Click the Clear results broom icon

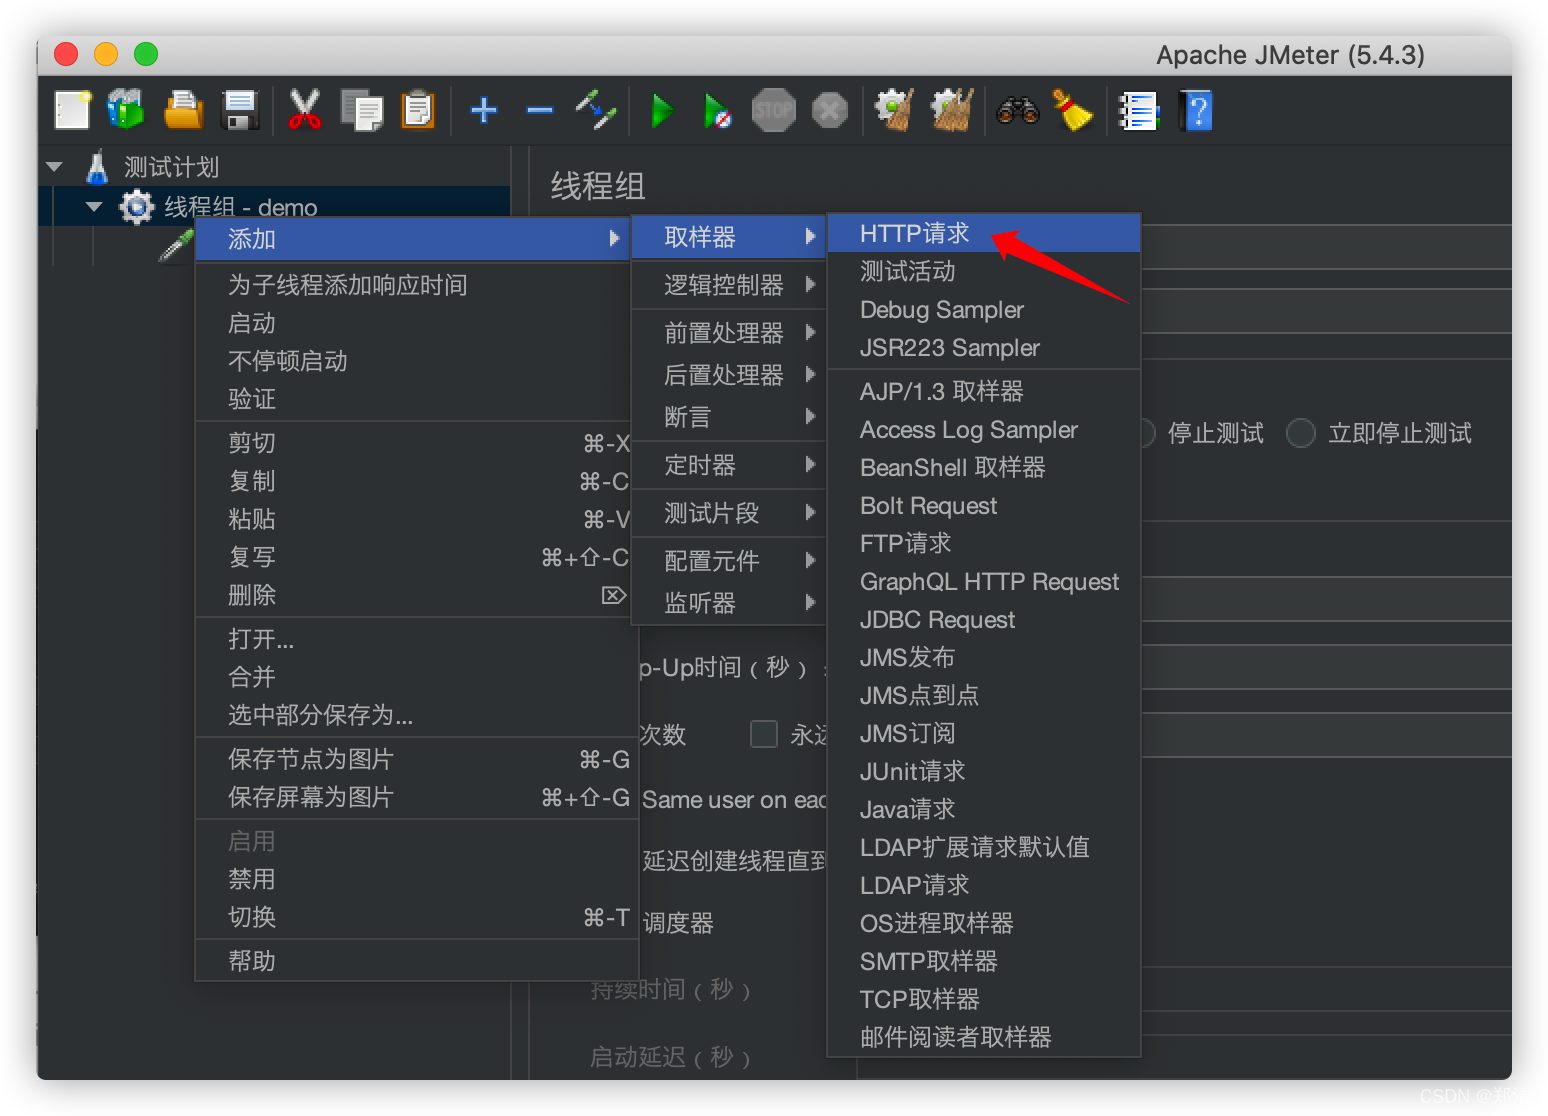[x=895, y=110]
